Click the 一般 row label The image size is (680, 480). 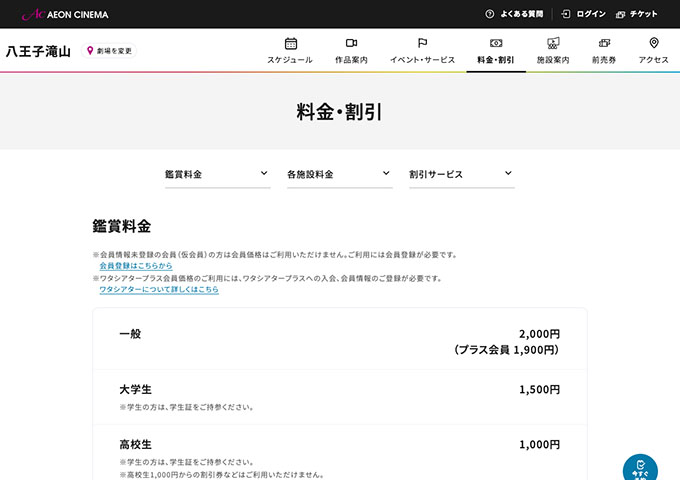click(x=130, y=334)
